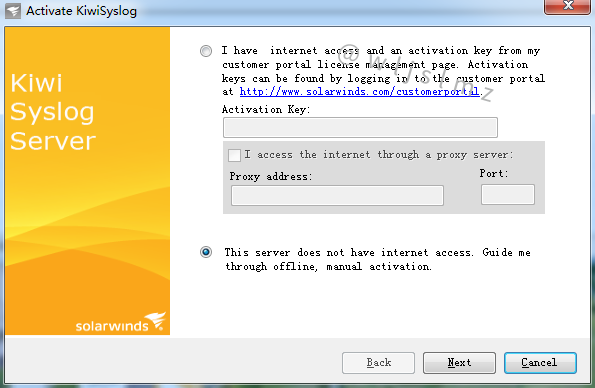Click the Cancel button

540,363
